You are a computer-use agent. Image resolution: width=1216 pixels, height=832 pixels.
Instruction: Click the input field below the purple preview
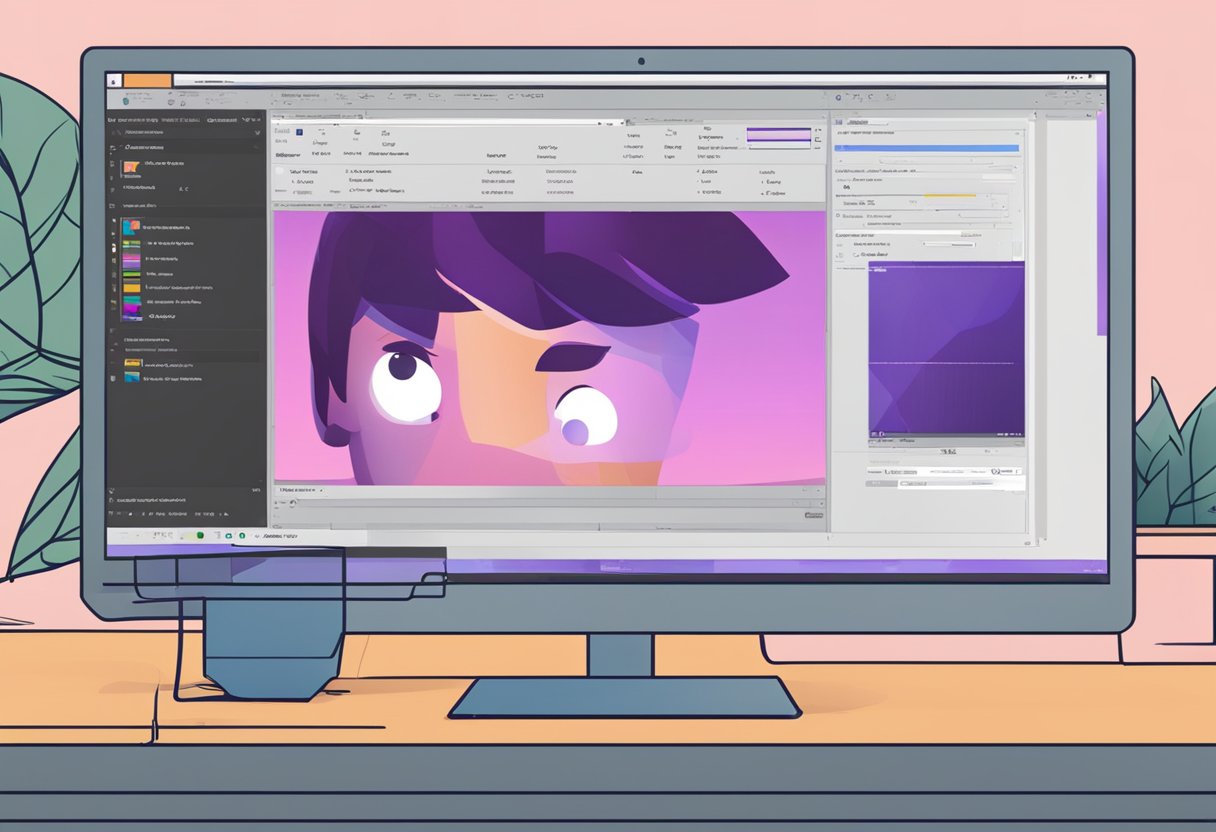point(960,484)
